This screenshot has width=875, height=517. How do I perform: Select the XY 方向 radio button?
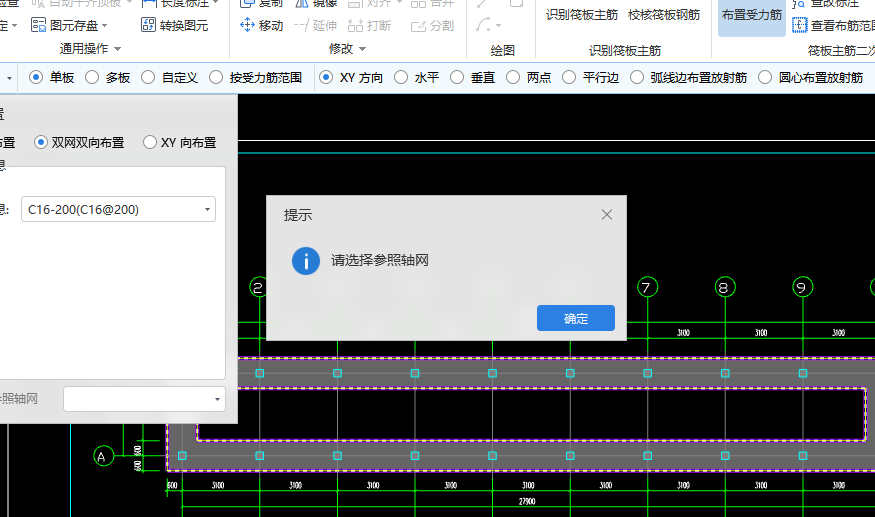pos(326,77)
